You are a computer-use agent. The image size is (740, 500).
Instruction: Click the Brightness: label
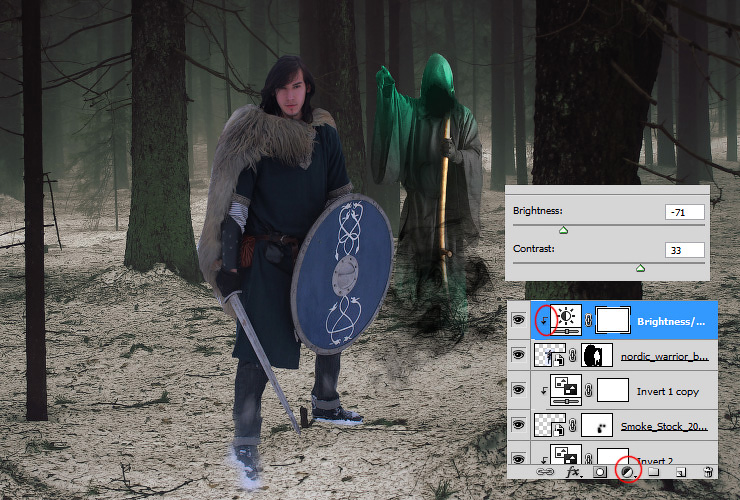coord(538,211)
